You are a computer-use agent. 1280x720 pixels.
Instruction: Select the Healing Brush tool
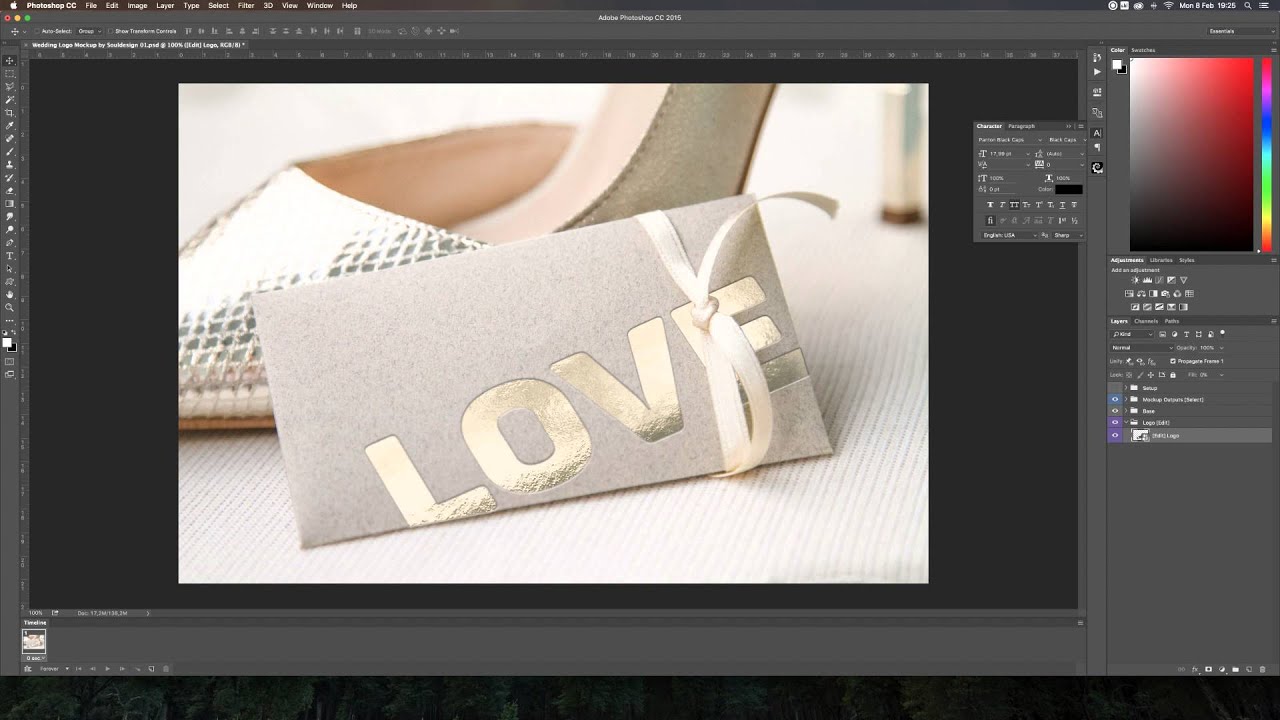(x=9, y=138)
